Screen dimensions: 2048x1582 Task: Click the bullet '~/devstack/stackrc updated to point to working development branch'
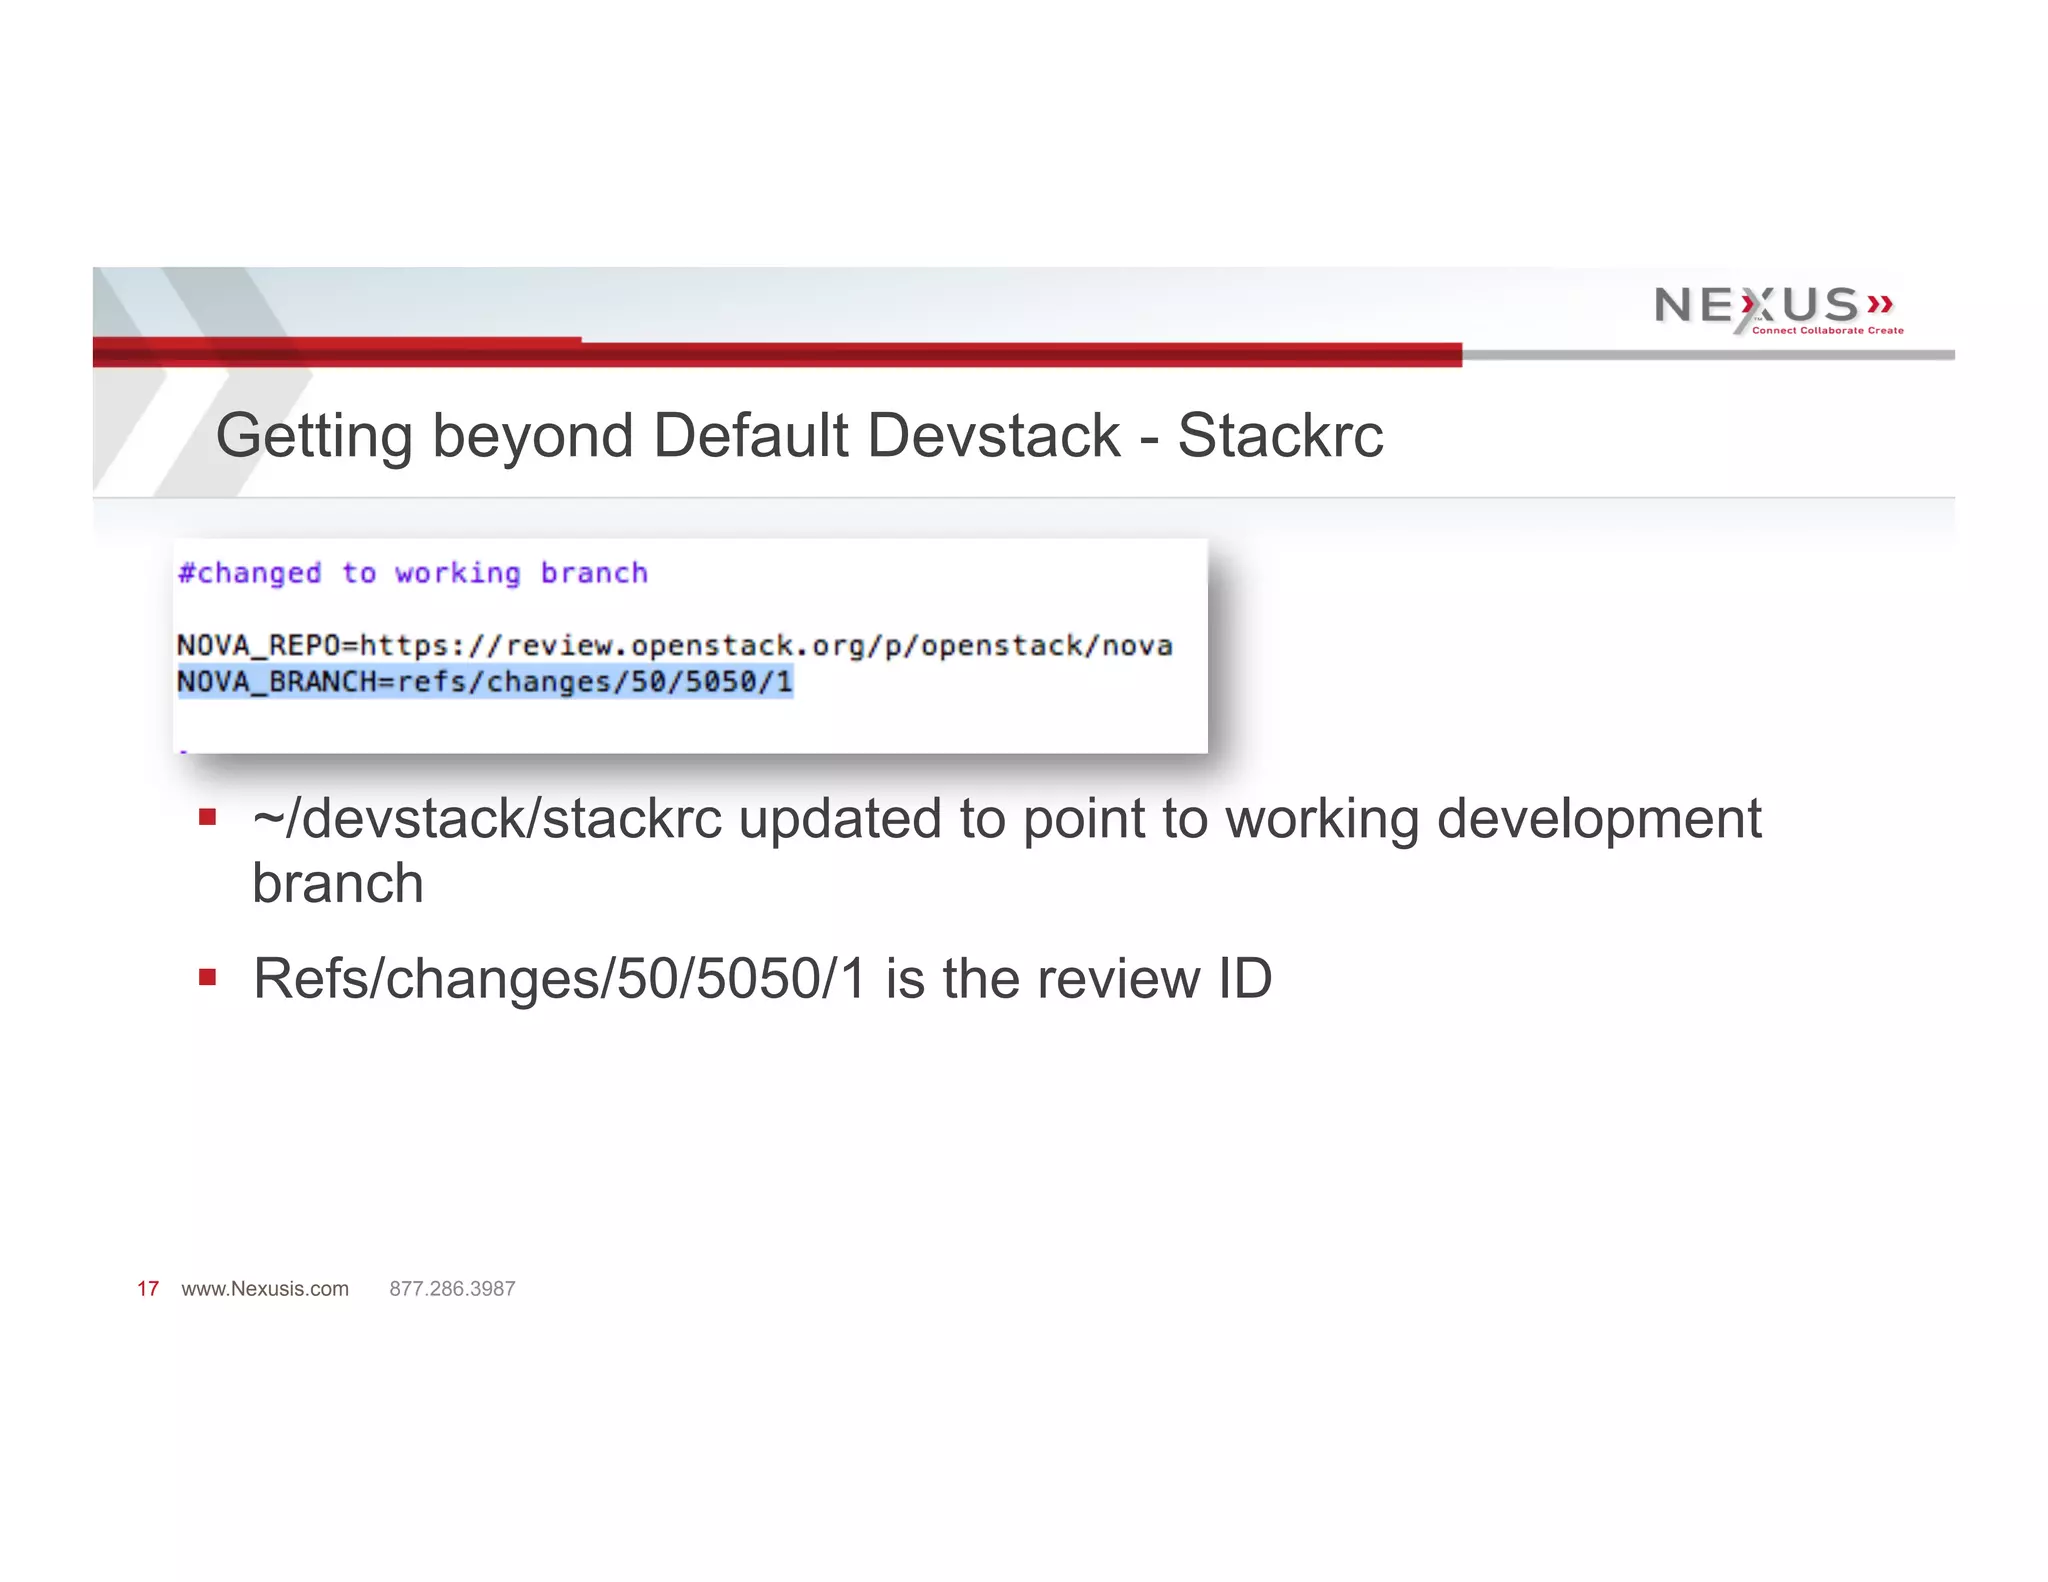[1006, 850]
